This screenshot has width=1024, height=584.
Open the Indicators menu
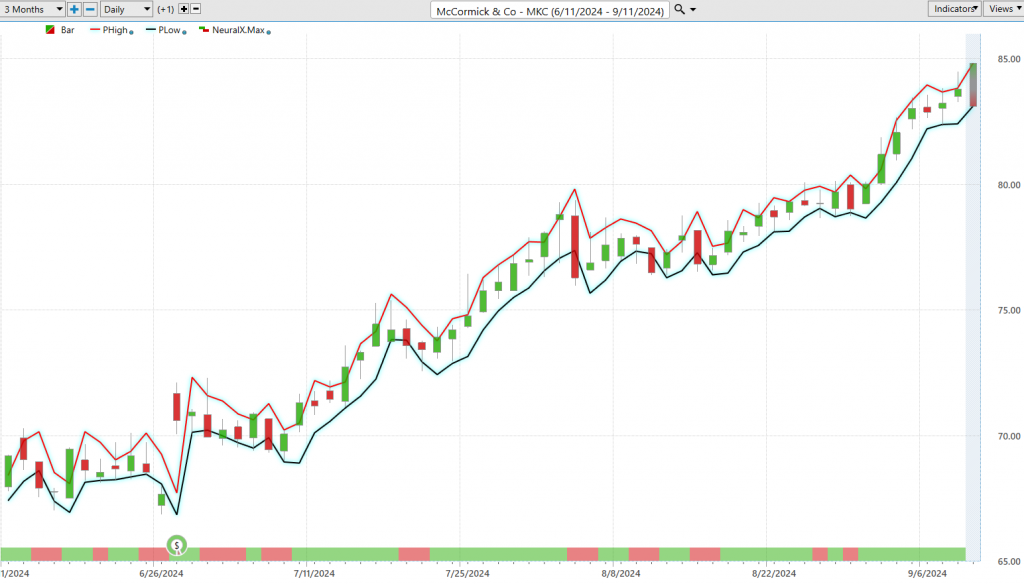coord(955,8)
